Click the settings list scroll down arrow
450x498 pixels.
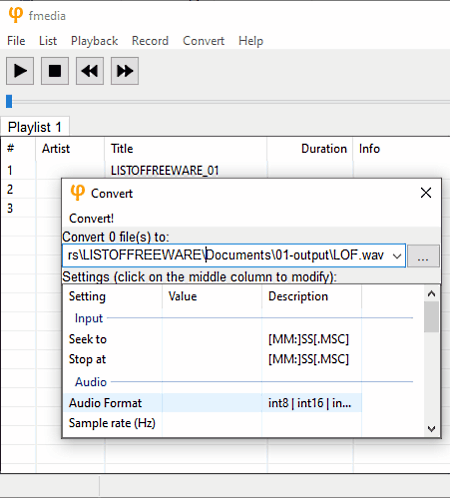(x=431, y=429)
